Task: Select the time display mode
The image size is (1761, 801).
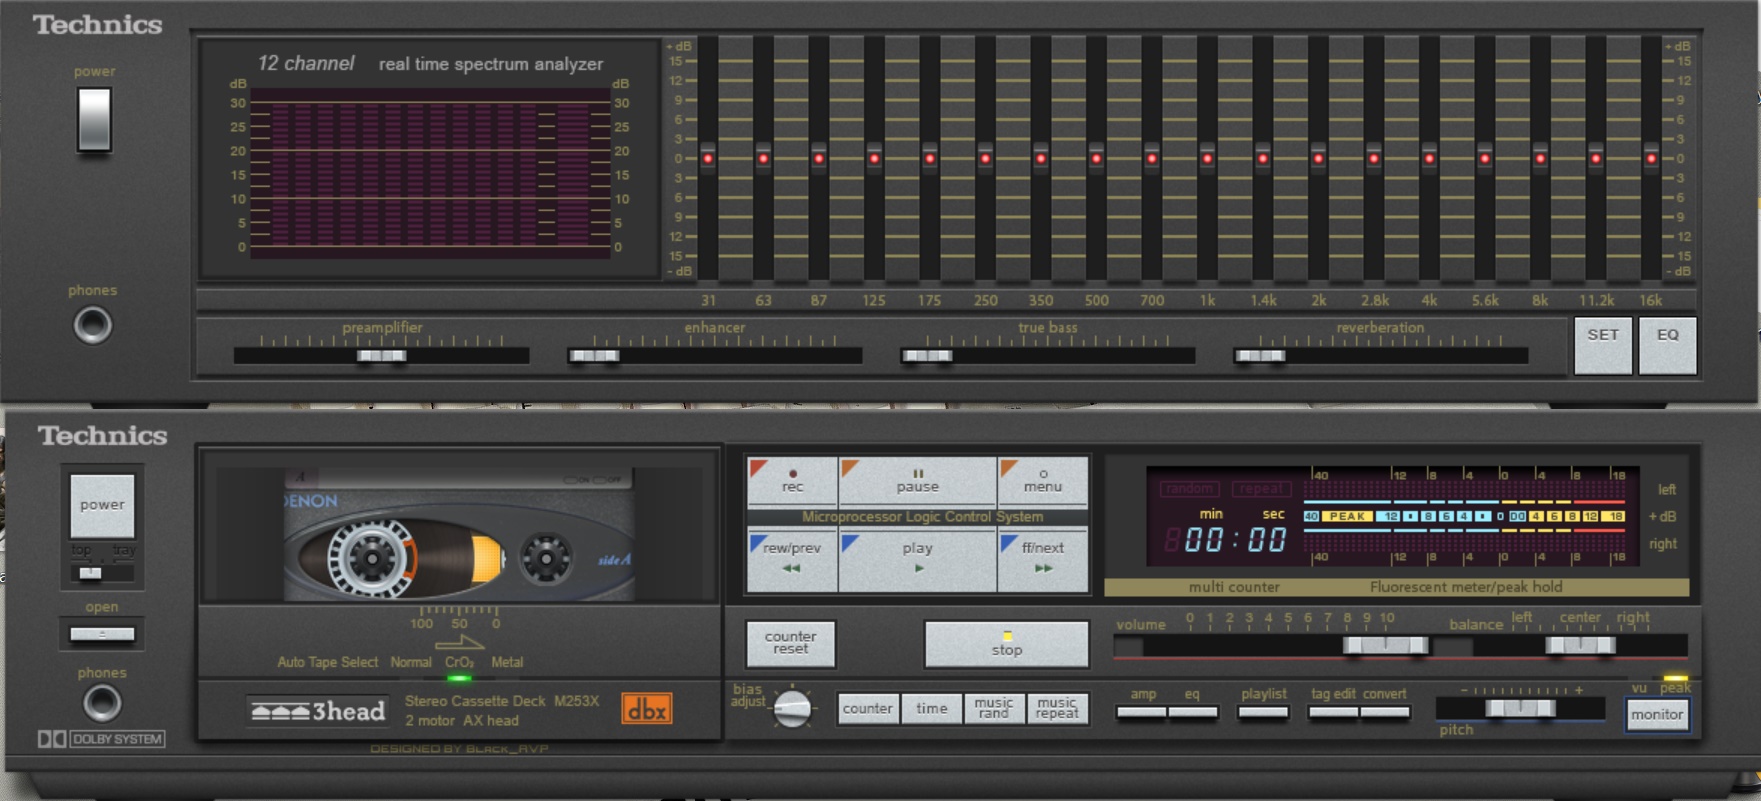Action: tap(931, 709)
